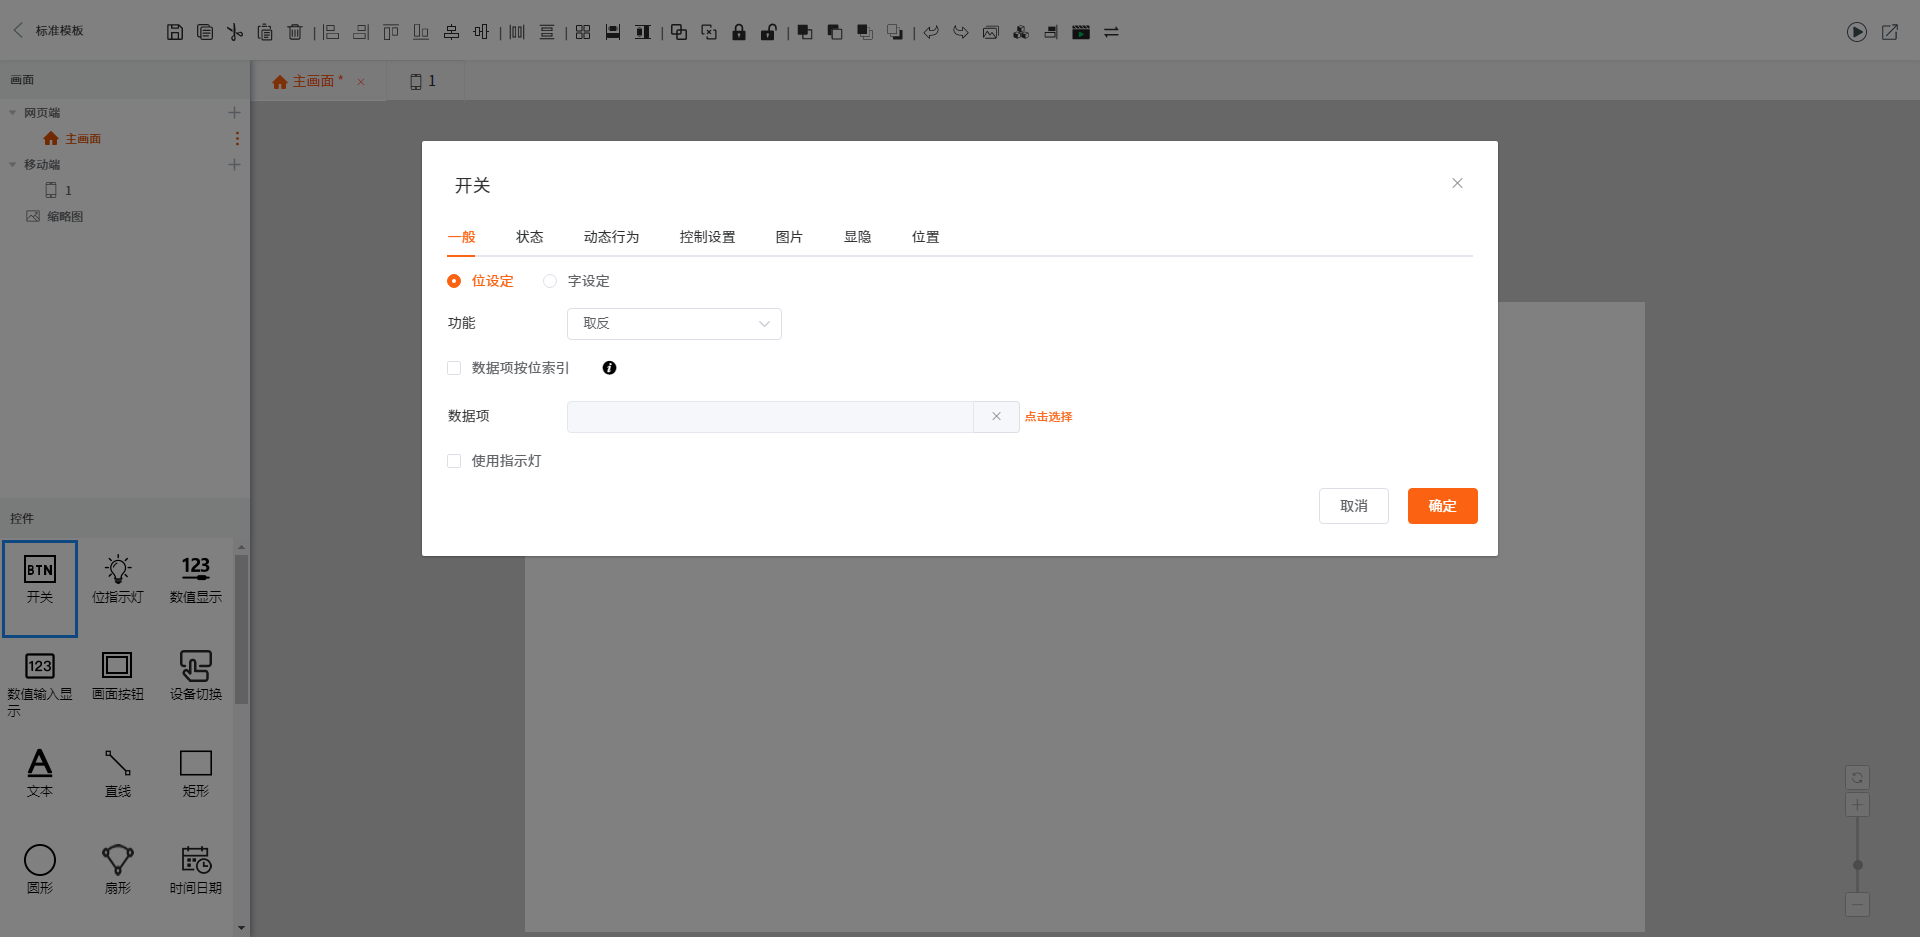The image size is (1920, 937).
Task: Click the cut scissors icon
Action: 235,32
